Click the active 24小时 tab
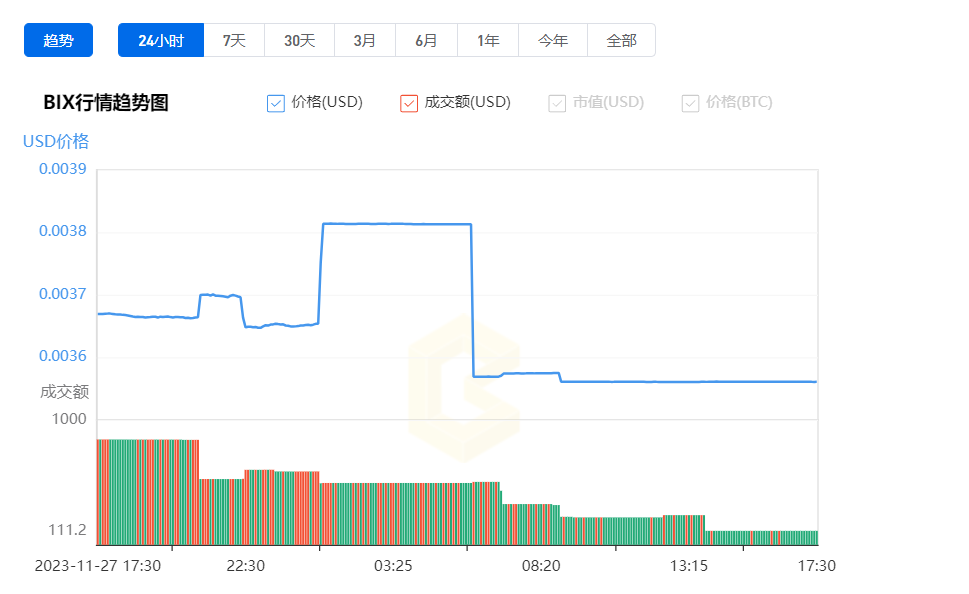This screenshot has height=594, width=969. [160, 40]
